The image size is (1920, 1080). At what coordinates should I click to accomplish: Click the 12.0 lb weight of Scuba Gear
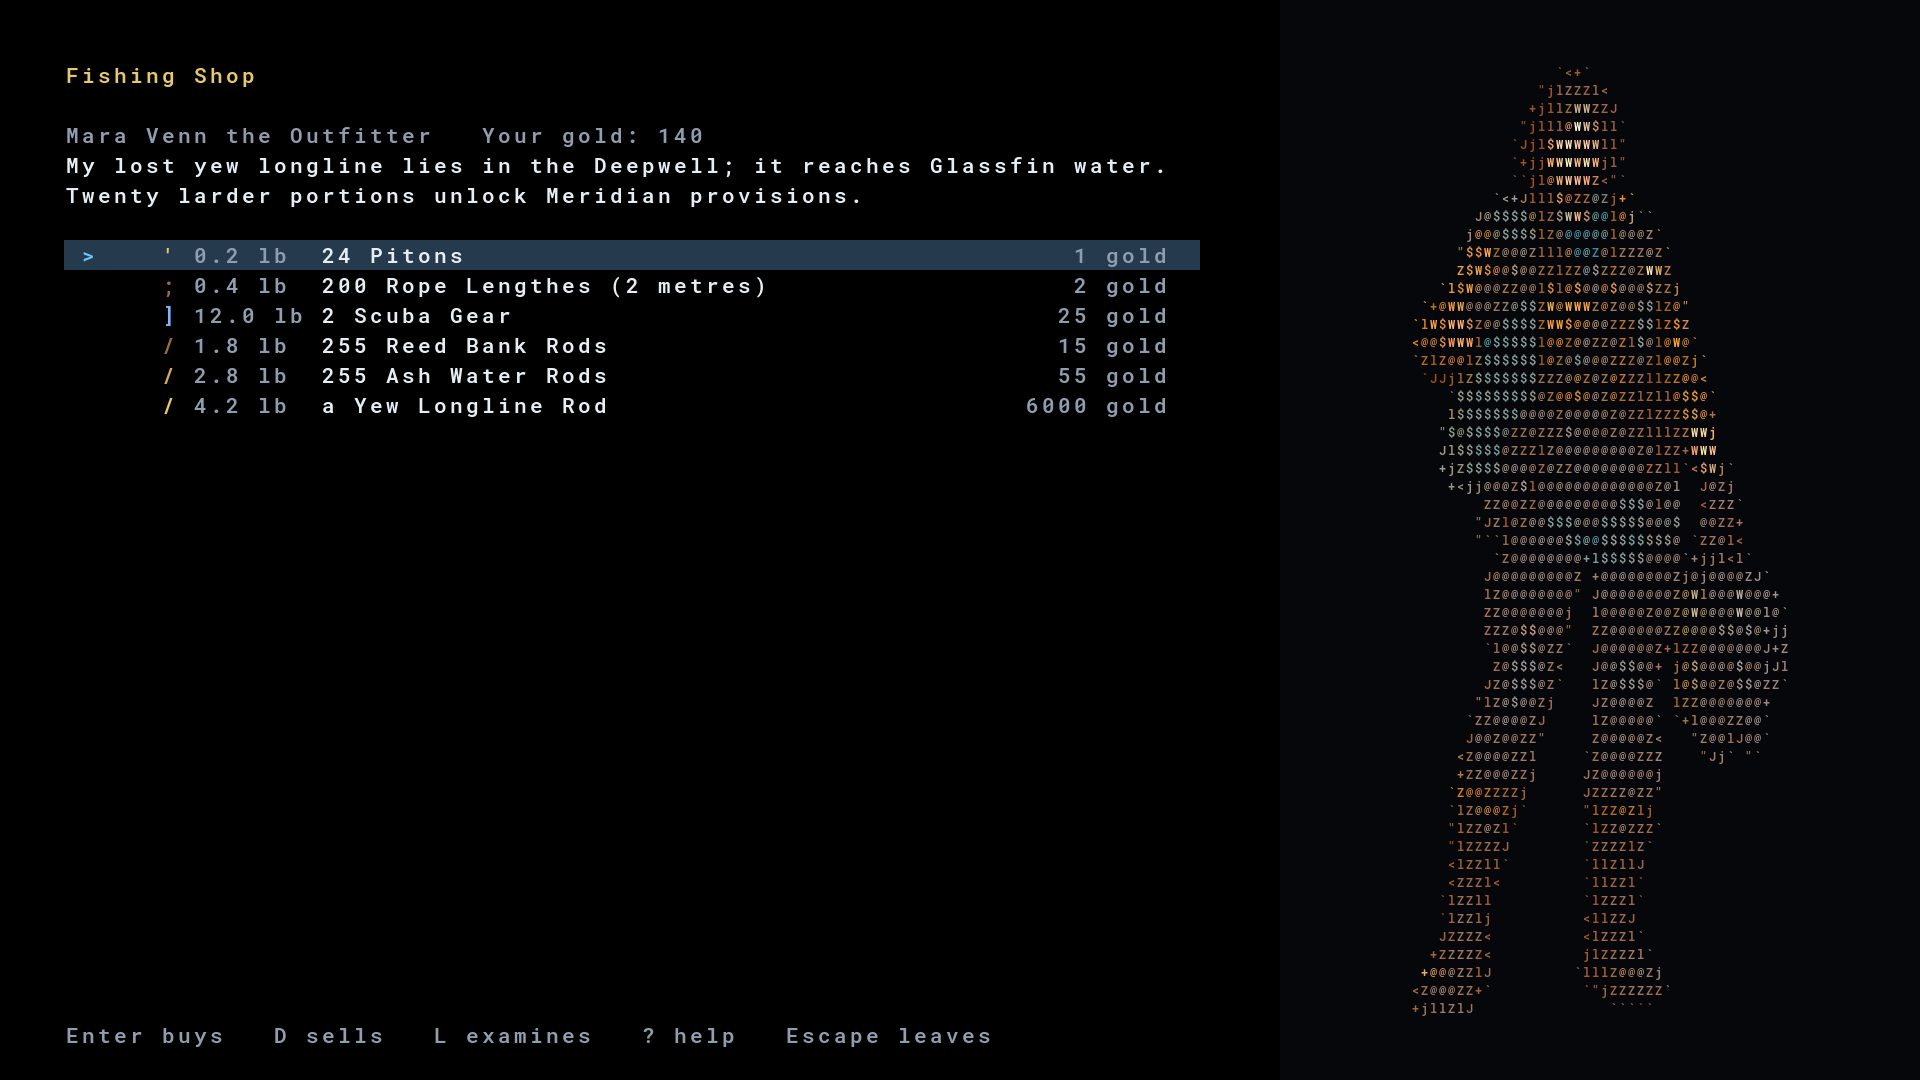(x=249, y=316)
